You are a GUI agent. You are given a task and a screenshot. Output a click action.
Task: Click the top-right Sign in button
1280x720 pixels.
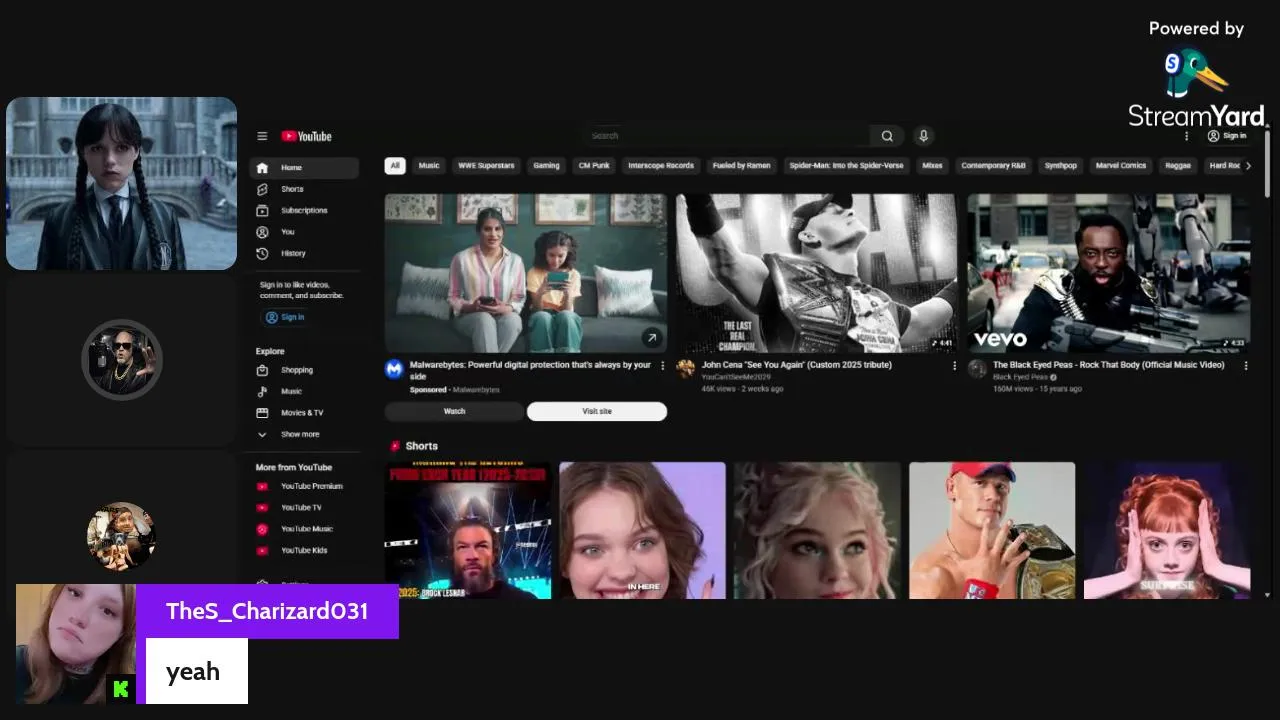[1227, 136]
